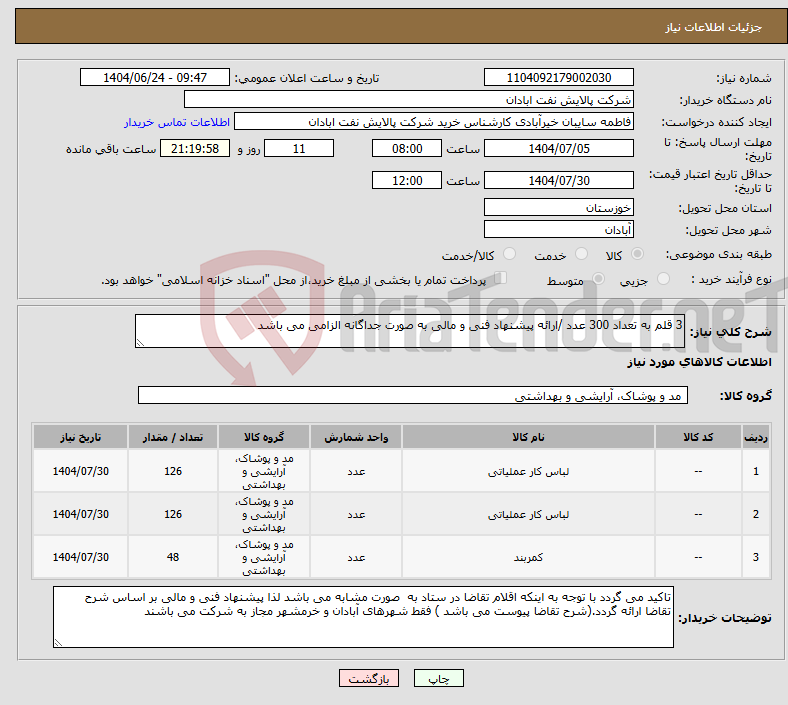Image resolution: width=788 pixels, height=705 pixels.
Task: Click the city field آبادان
Action: [x=559, y=229]
